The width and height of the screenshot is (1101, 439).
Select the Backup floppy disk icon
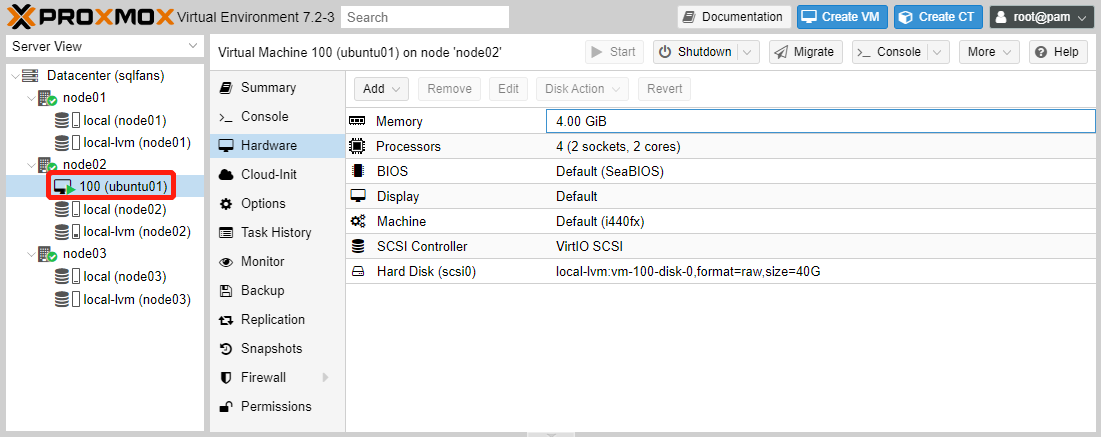point(226,291)
